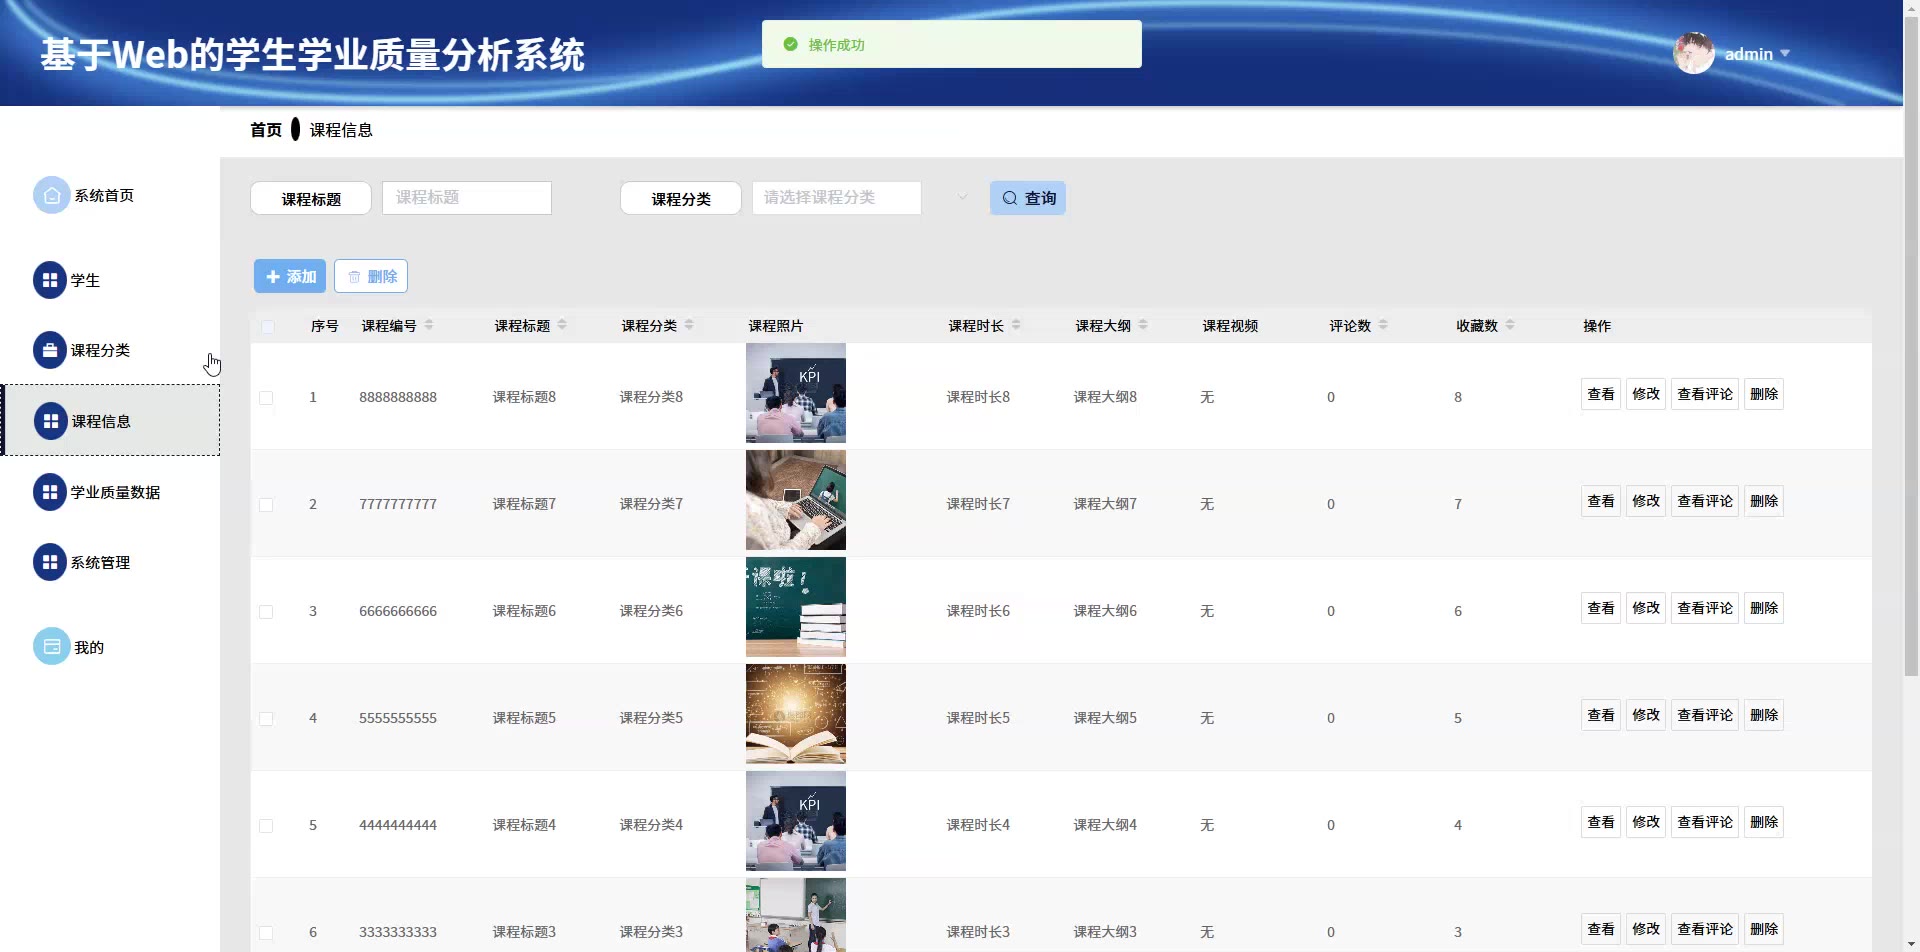Image resolution: width=1920 pixels, height=952 pixels.
Task: Select the checkbox for row 课程标题6
Action: pos(266,612)
